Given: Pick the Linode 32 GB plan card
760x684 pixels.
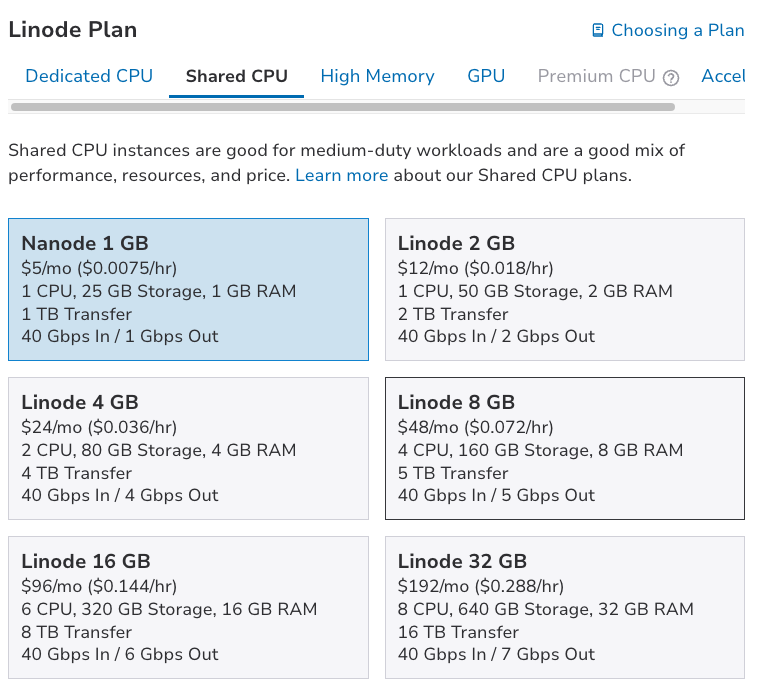Looking at the screenshot, I should pos(565,607).
